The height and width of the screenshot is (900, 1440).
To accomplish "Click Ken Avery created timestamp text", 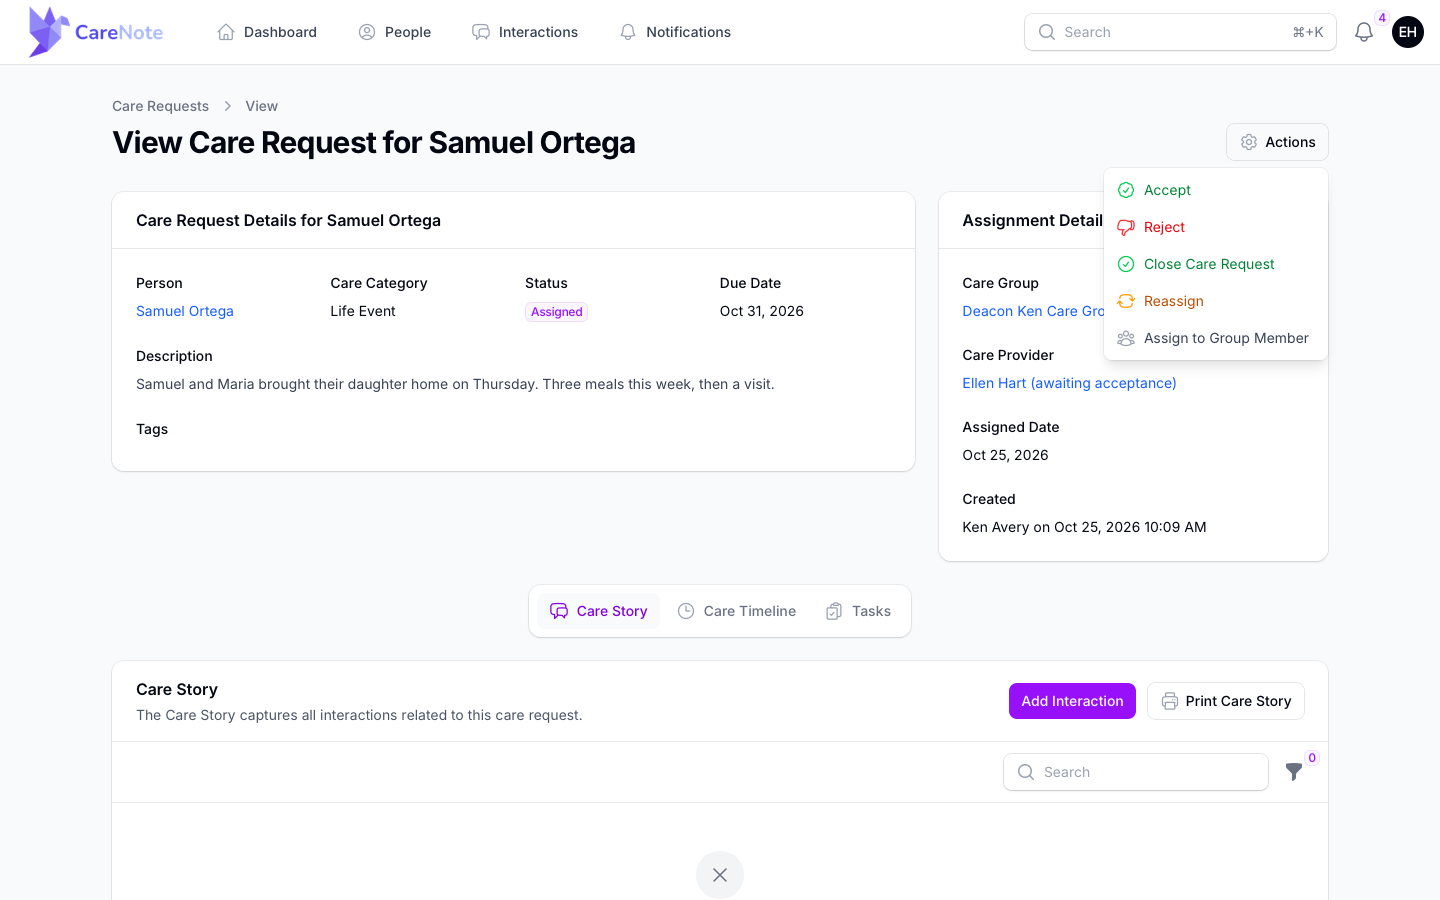I will pyautogui.click(x=1084, y=527).
